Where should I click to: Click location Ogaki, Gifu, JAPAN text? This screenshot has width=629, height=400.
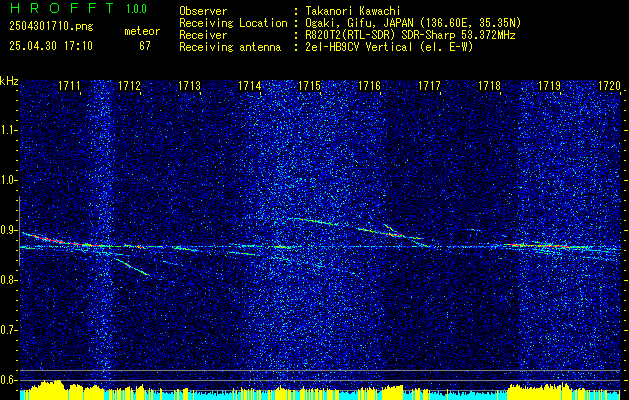tap(413, 23)
